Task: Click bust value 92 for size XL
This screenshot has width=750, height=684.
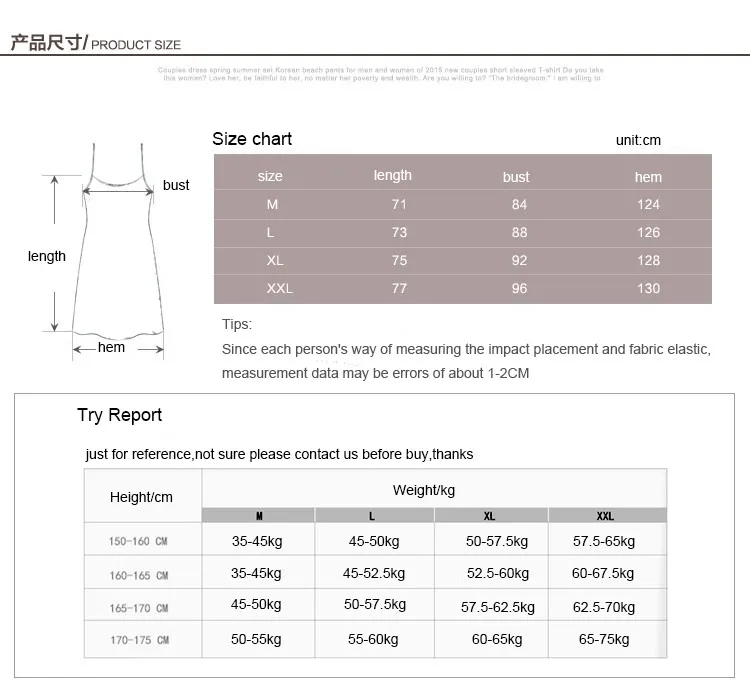Action: [519, 260]
